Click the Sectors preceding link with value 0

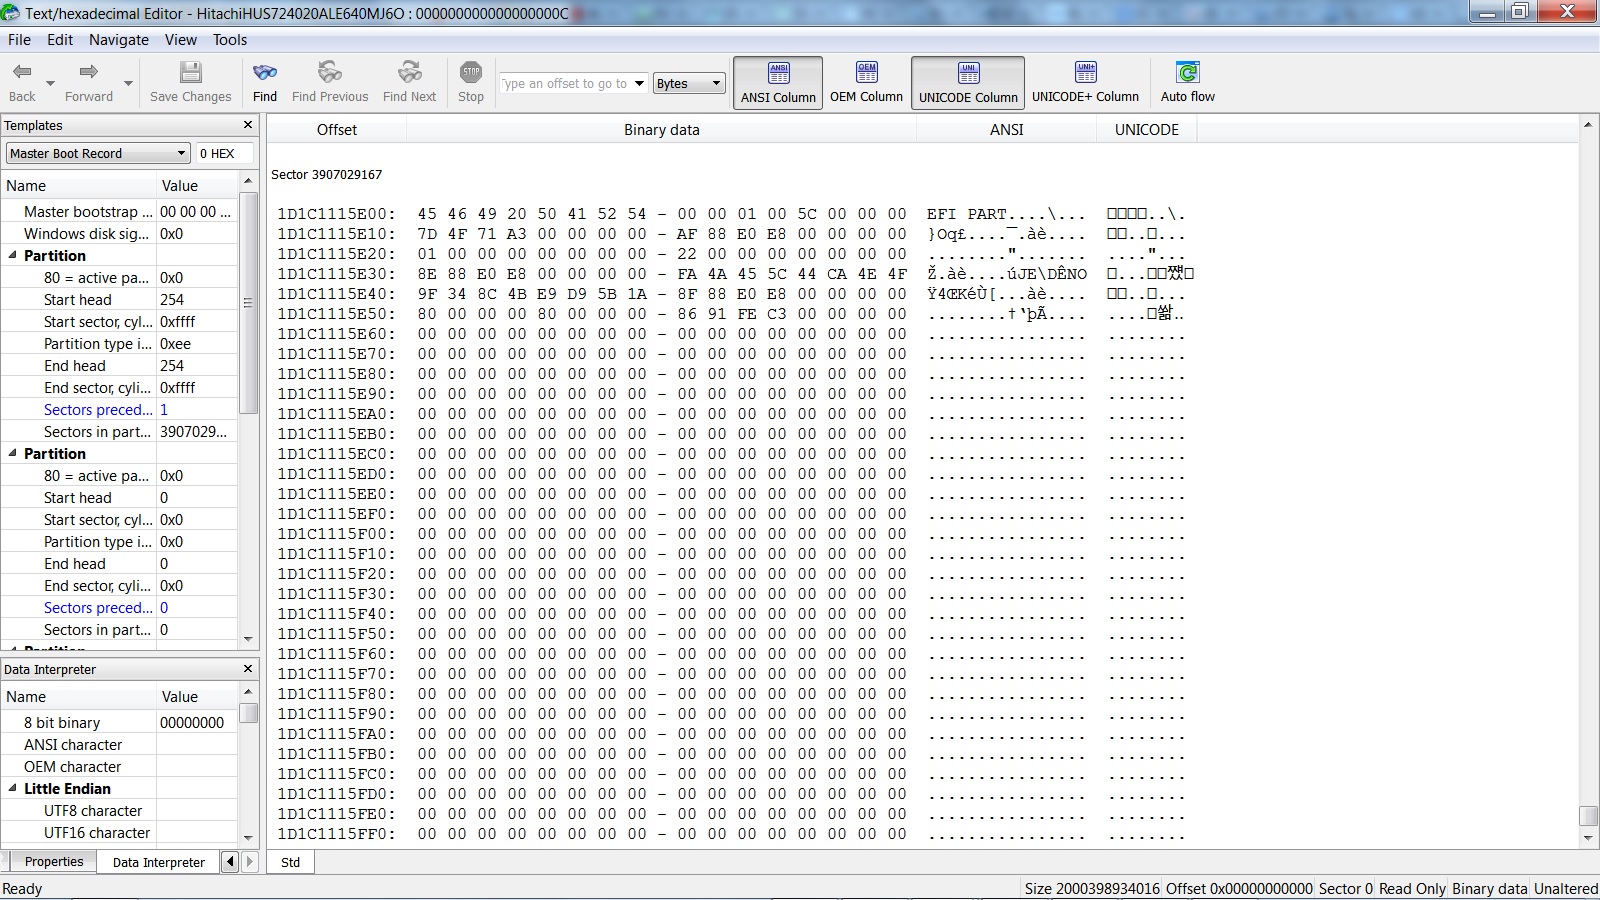98,607
